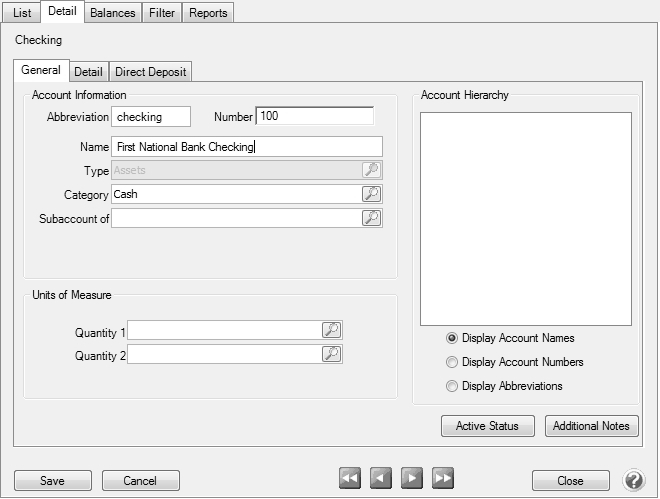Open the Quantity 2 lookup icon
Viewport: 660px width, 499px height.
pyautogui.click(x=331, y=354)
